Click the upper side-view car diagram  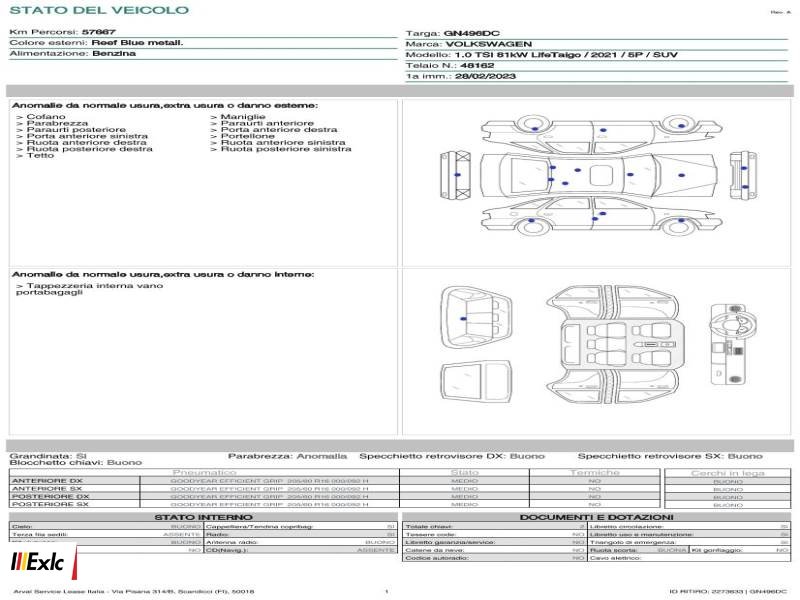602,133
